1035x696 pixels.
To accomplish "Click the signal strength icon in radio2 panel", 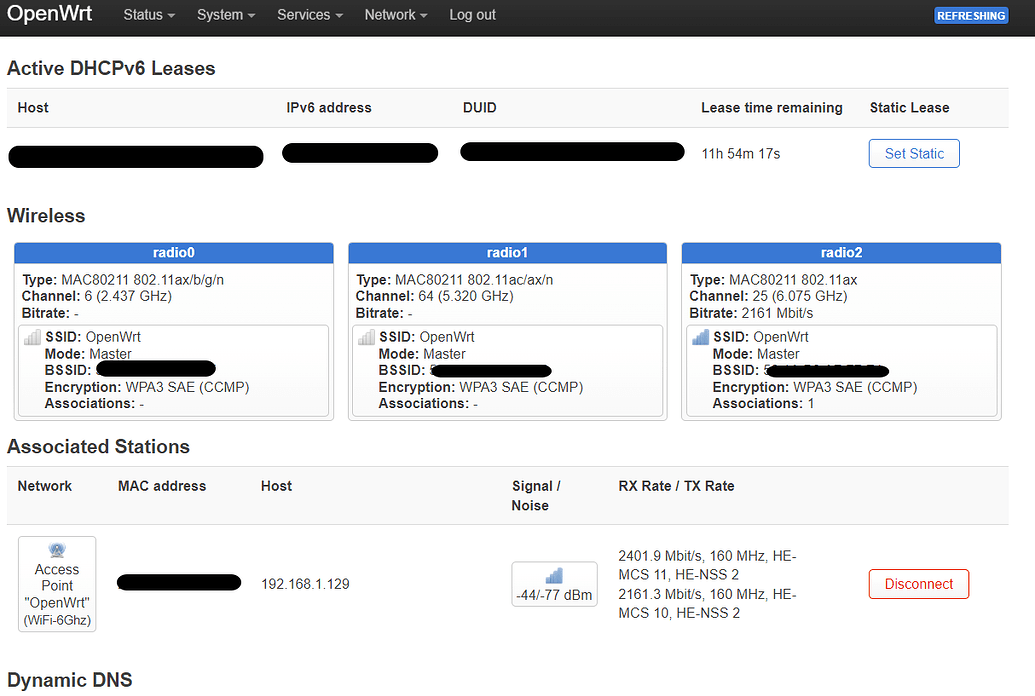I will [700, 337].
